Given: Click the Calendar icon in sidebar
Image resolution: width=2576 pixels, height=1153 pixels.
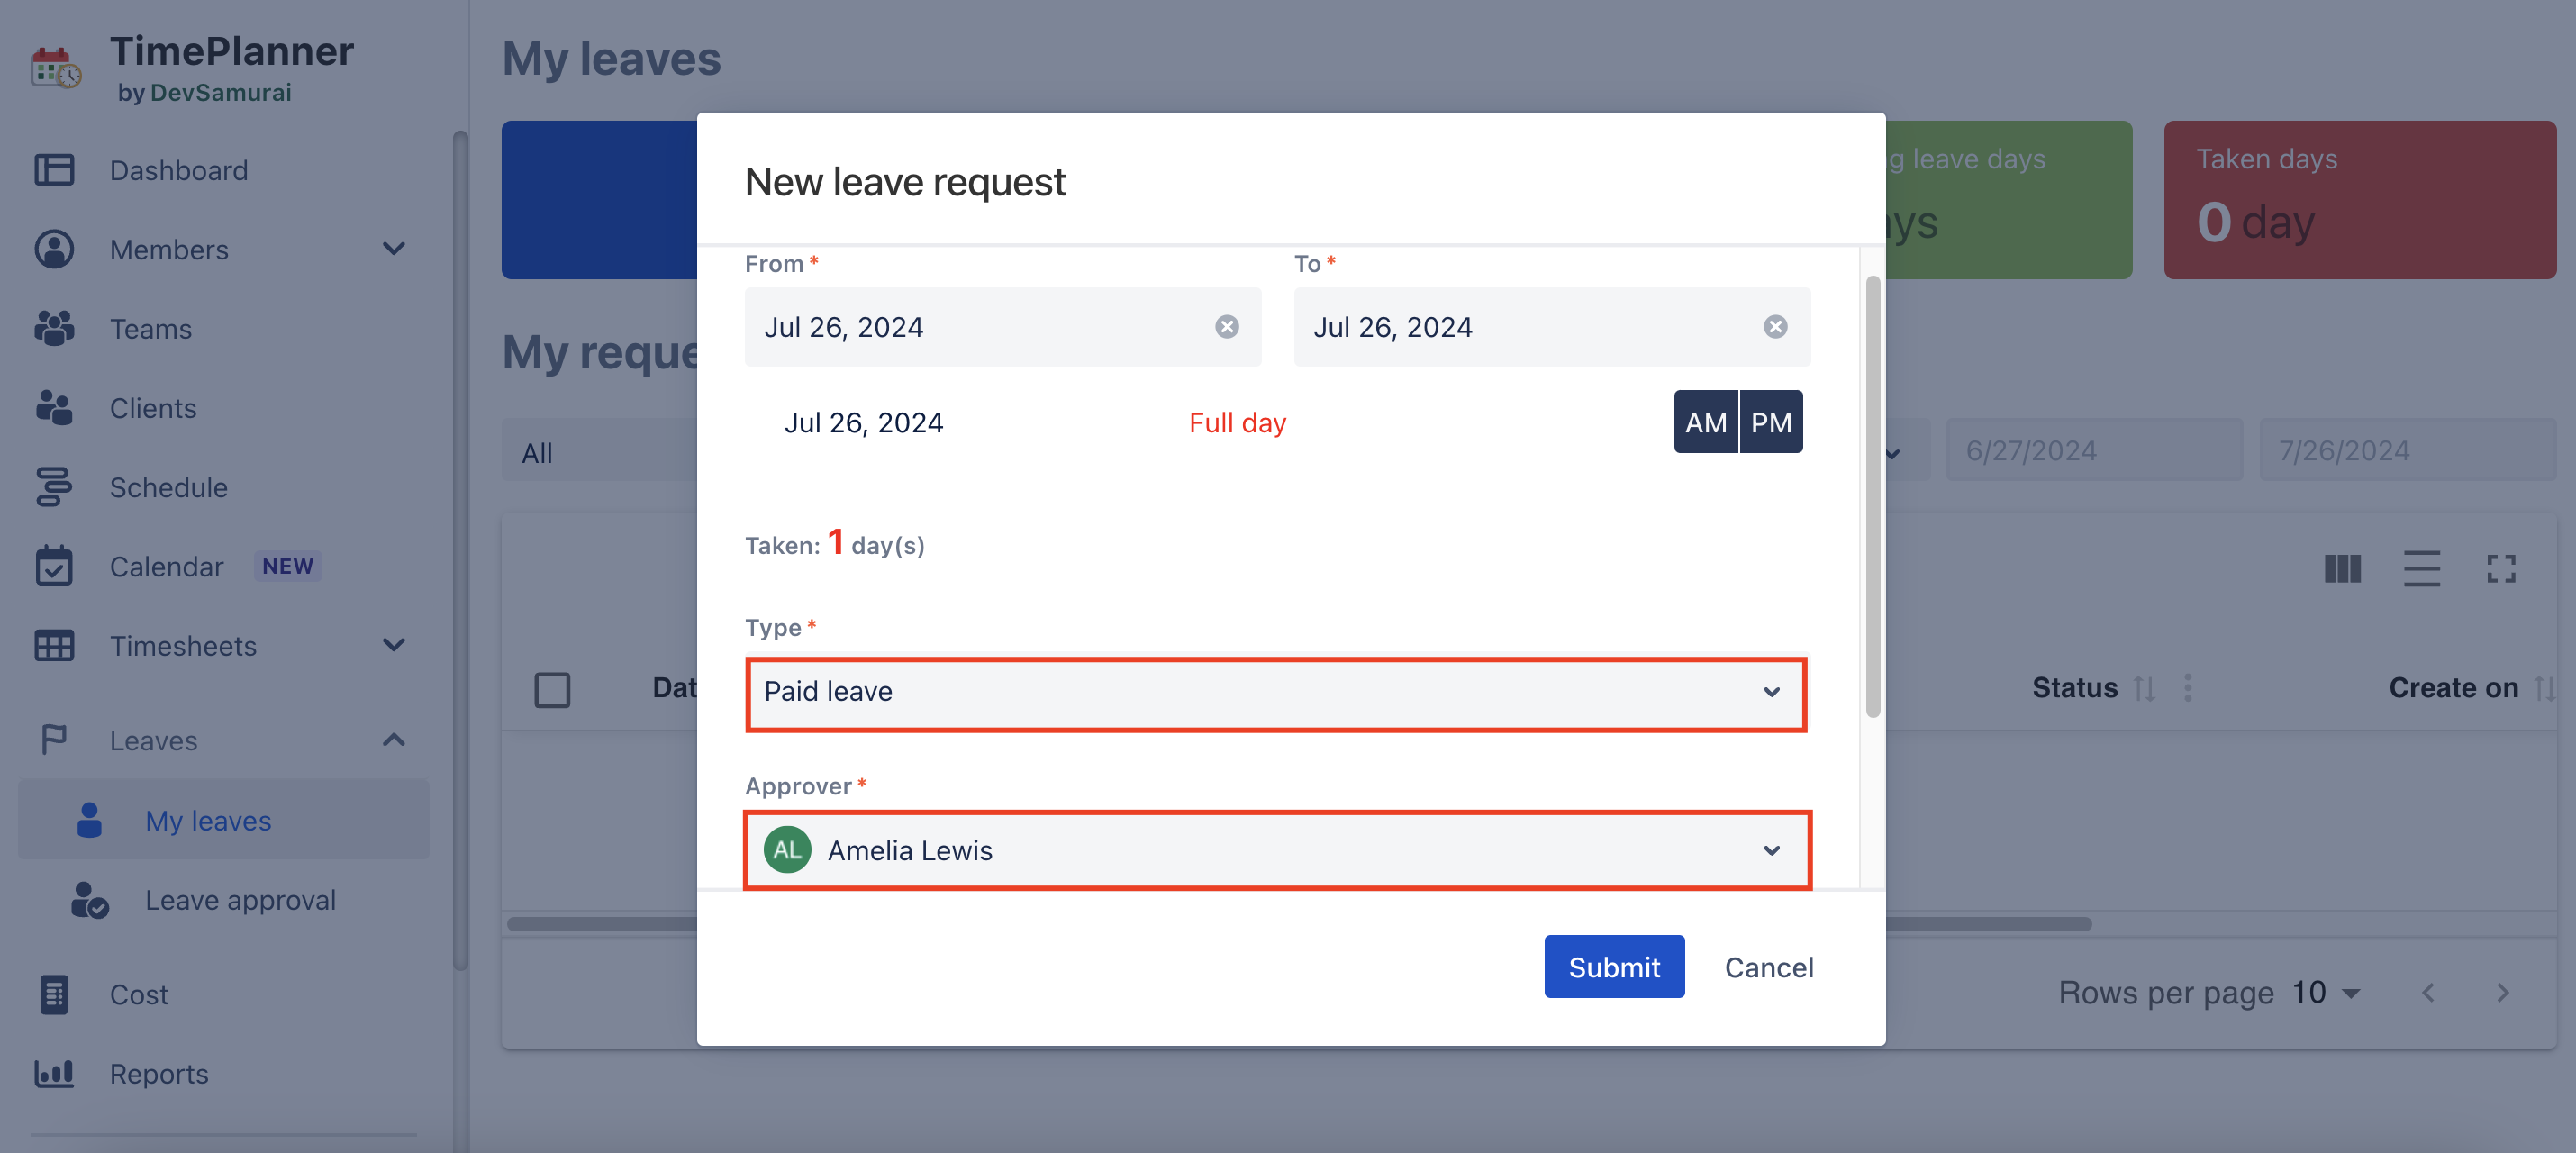Looking at the screenshot, I should (54, 566).
